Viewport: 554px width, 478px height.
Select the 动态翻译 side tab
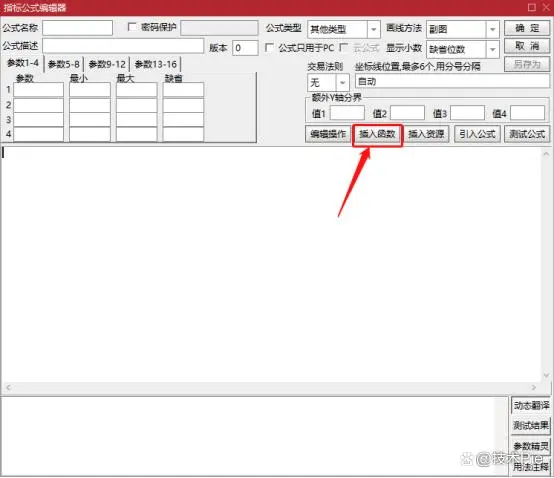click(531, 406)
